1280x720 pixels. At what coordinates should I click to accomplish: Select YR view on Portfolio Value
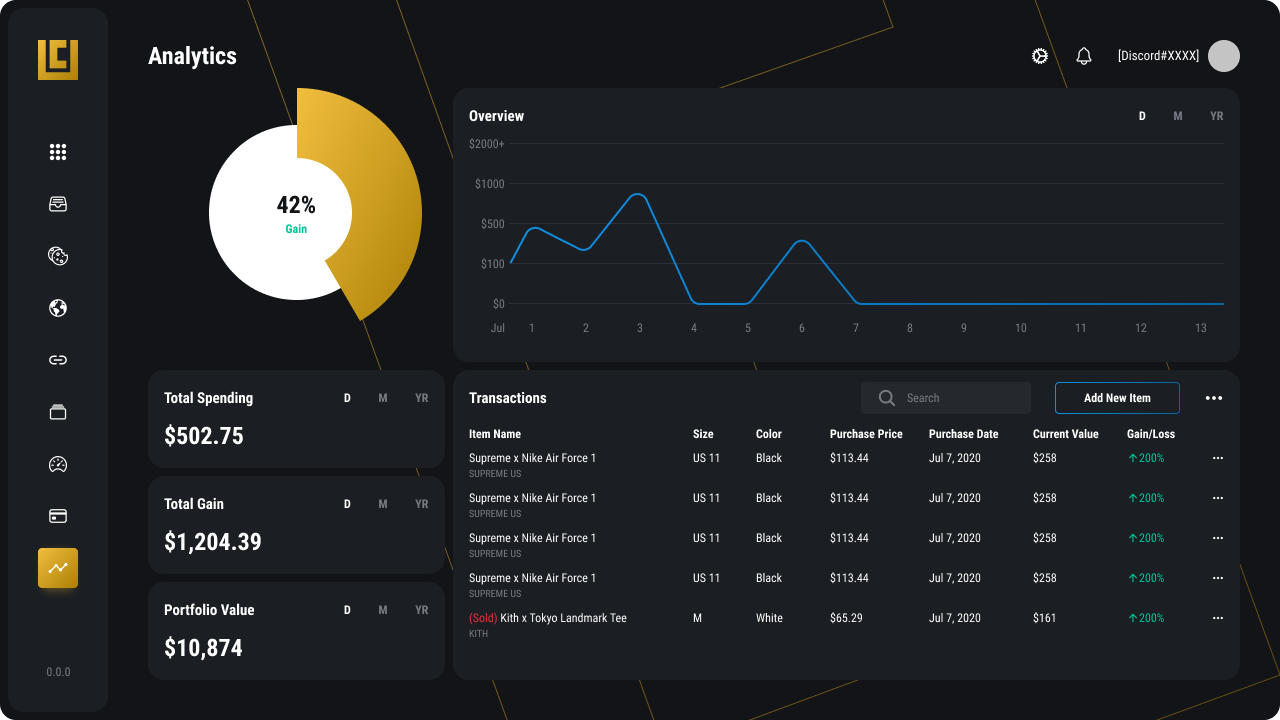(421, 610)
